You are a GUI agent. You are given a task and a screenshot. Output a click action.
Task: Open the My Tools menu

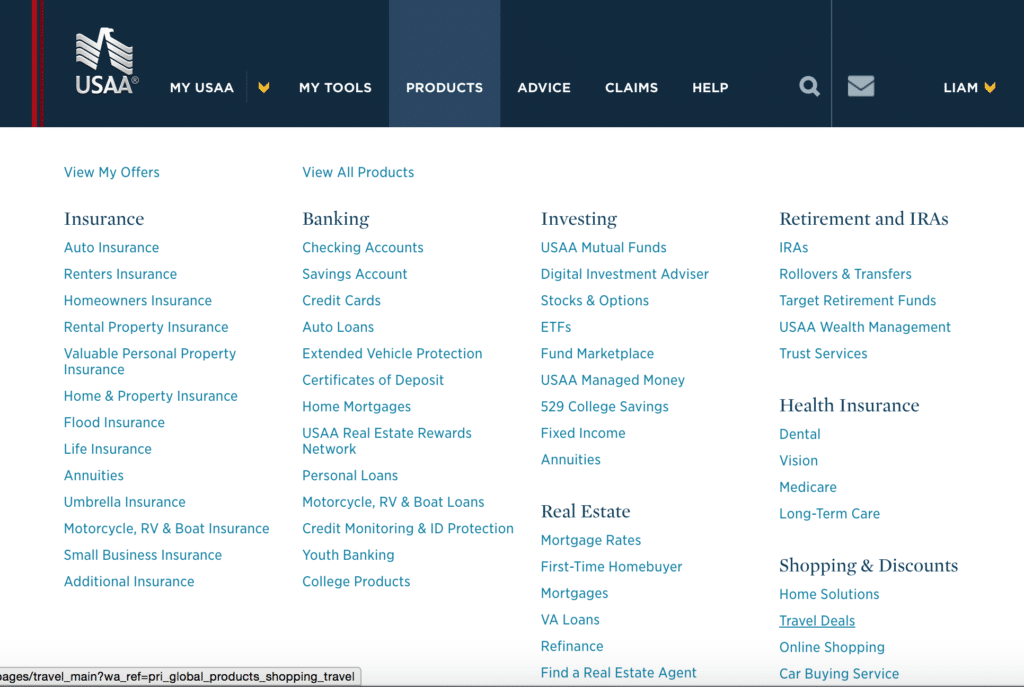tap(335, 88)
